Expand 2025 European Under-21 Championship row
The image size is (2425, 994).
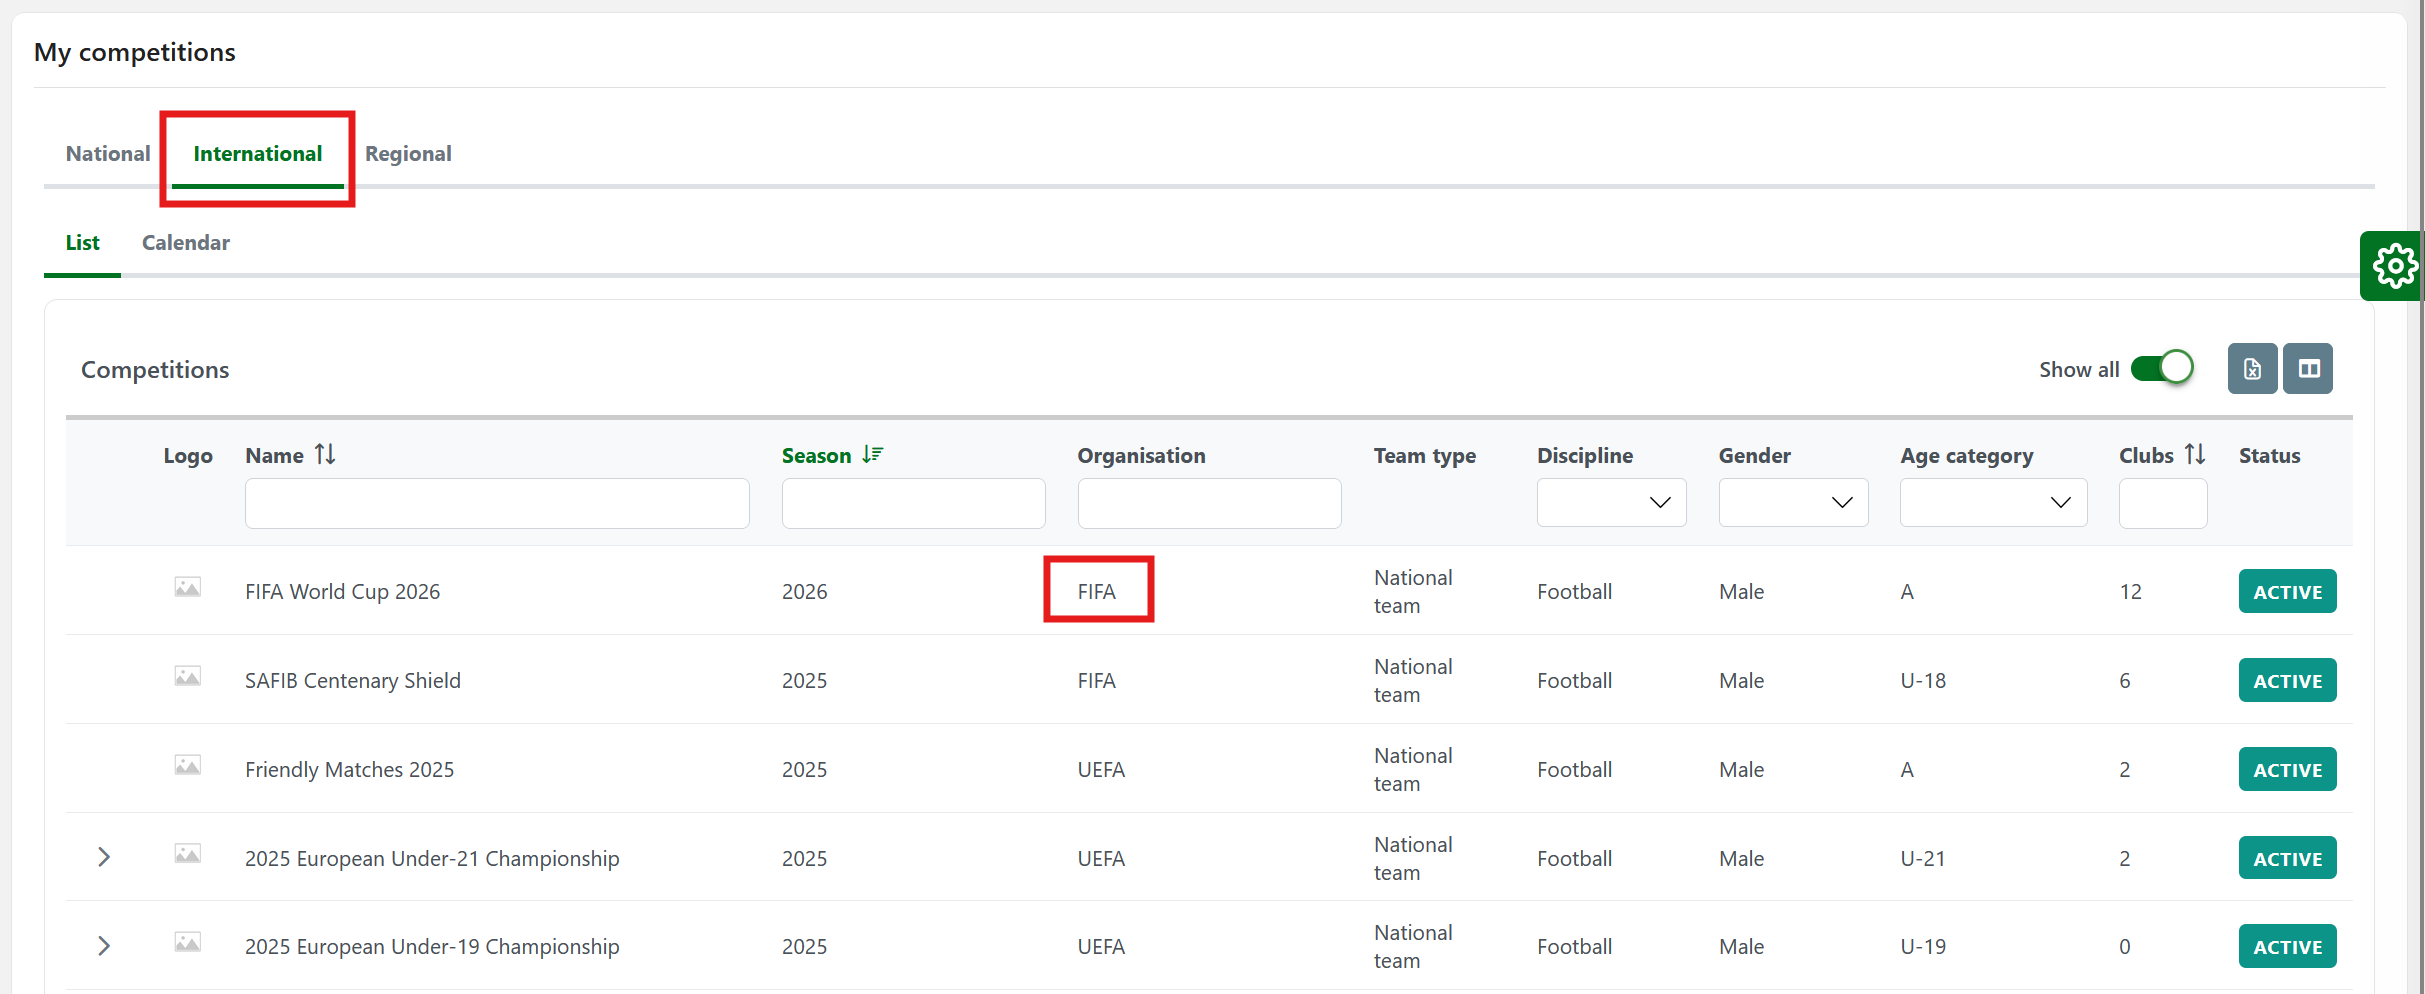104,857
